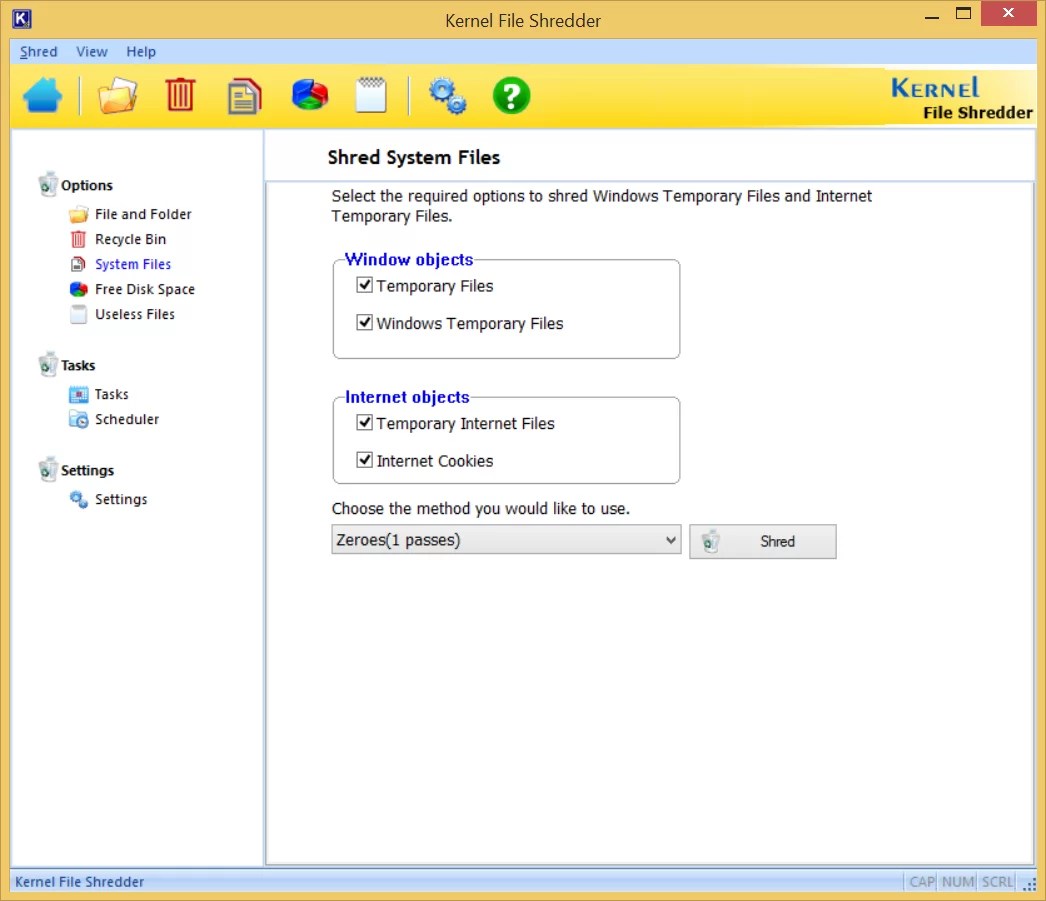Image resolution: width=1046 pixels, height=901 pixels.
Task: Click the Options group trash icon
Action: pyautogui.click(x=47, y=184)
